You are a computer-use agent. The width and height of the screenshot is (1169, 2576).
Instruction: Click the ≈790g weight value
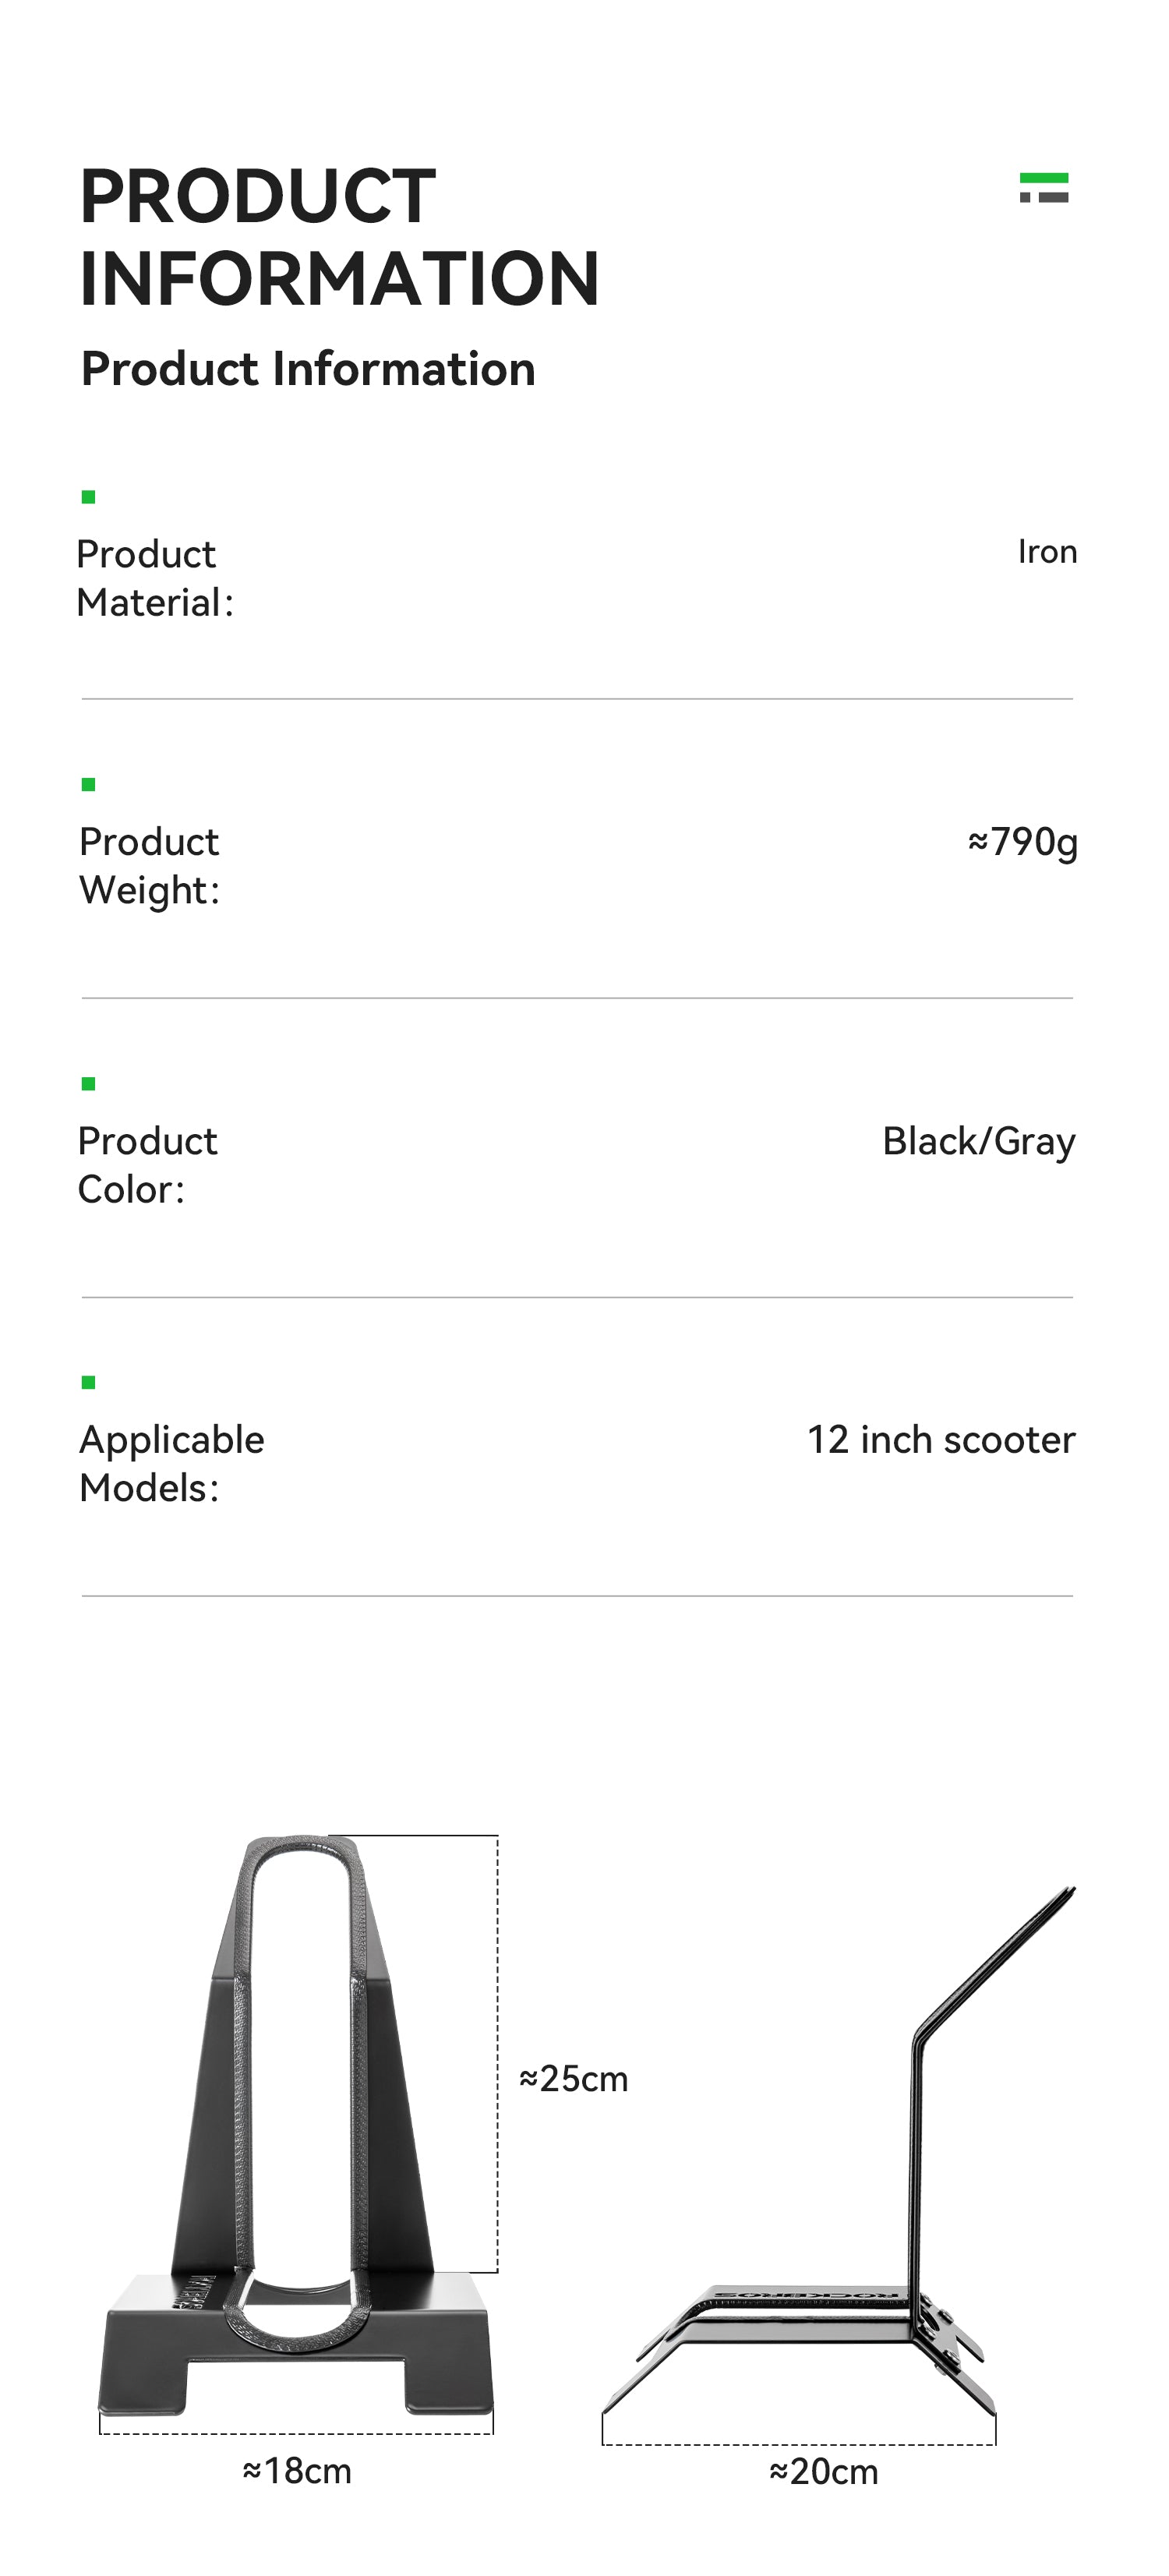pos(1022,842)
